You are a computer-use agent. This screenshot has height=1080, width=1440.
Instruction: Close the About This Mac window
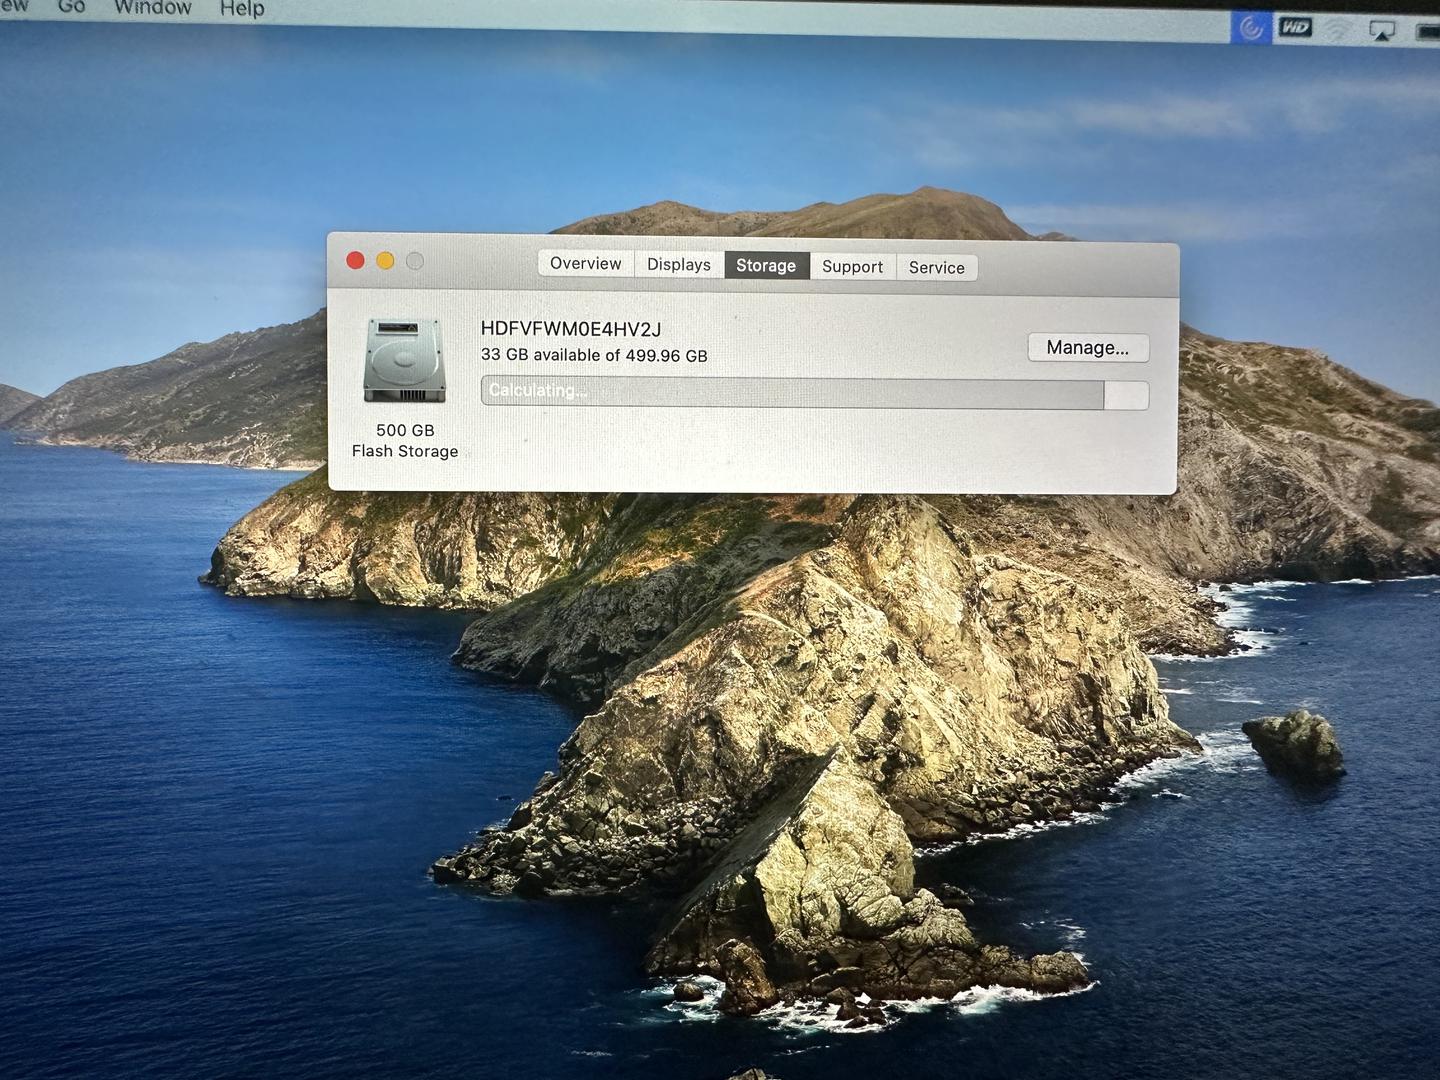(355, 260)
